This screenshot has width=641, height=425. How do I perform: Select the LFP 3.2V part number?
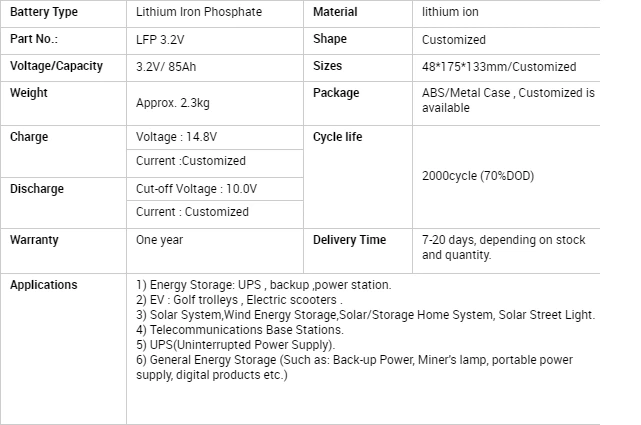[x=164, y=40]
